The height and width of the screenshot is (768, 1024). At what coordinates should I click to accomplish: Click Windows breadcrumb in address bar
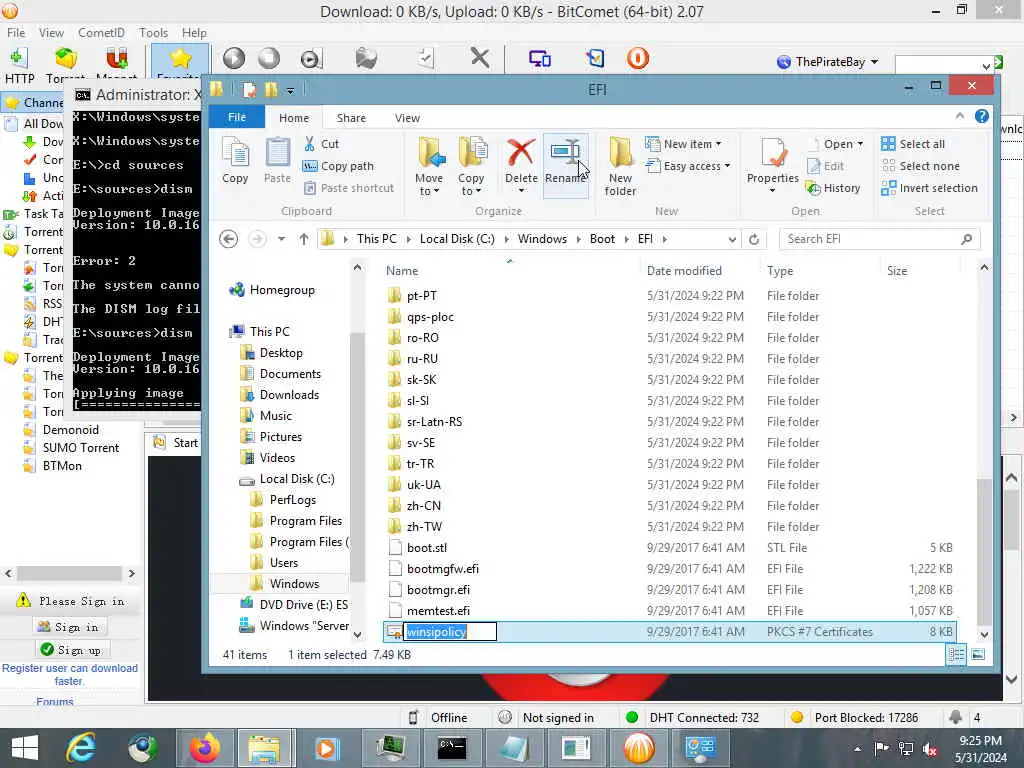(542, 239)
